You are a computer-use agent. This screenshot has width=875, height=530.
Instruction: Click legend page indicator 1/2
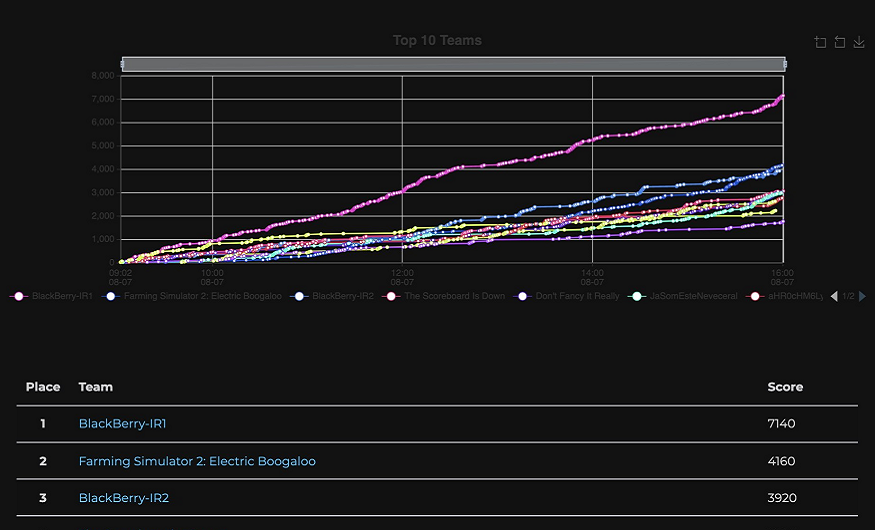pos(848,296)
